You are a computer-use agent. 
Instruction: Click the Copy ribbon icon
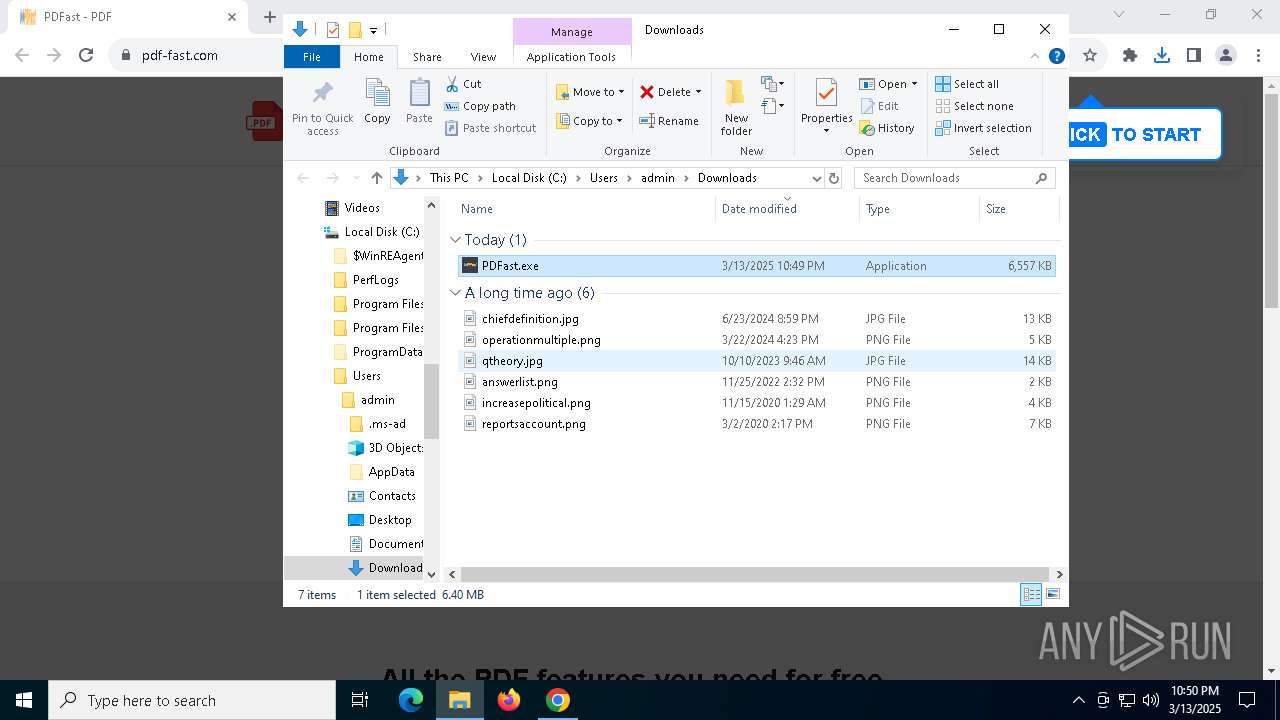click(x=377, y=102)
